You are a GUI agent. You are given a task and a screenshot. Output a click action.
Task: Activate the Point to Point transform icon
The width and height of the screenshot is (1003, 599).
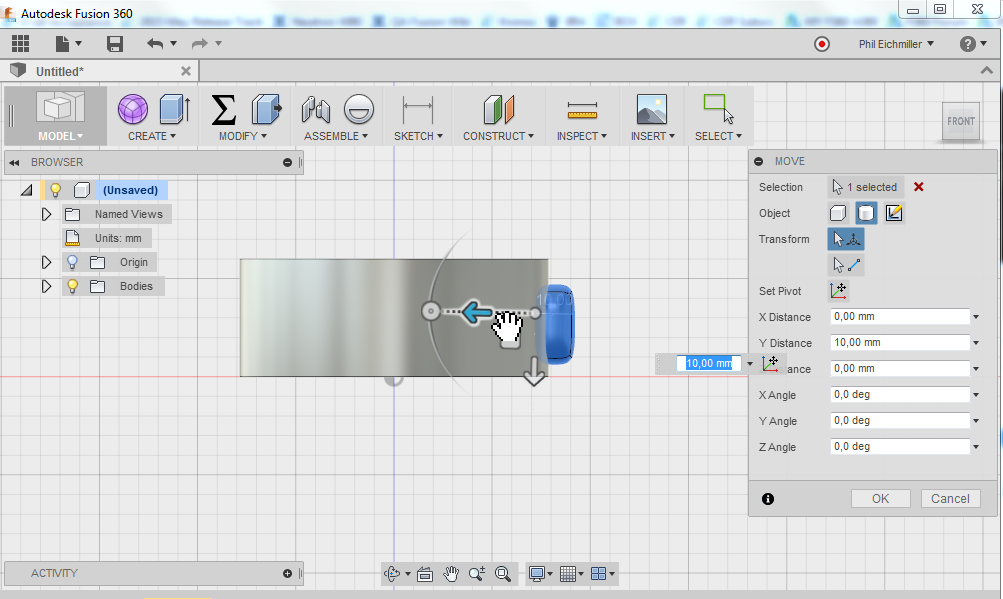click(x=845, y=264)
